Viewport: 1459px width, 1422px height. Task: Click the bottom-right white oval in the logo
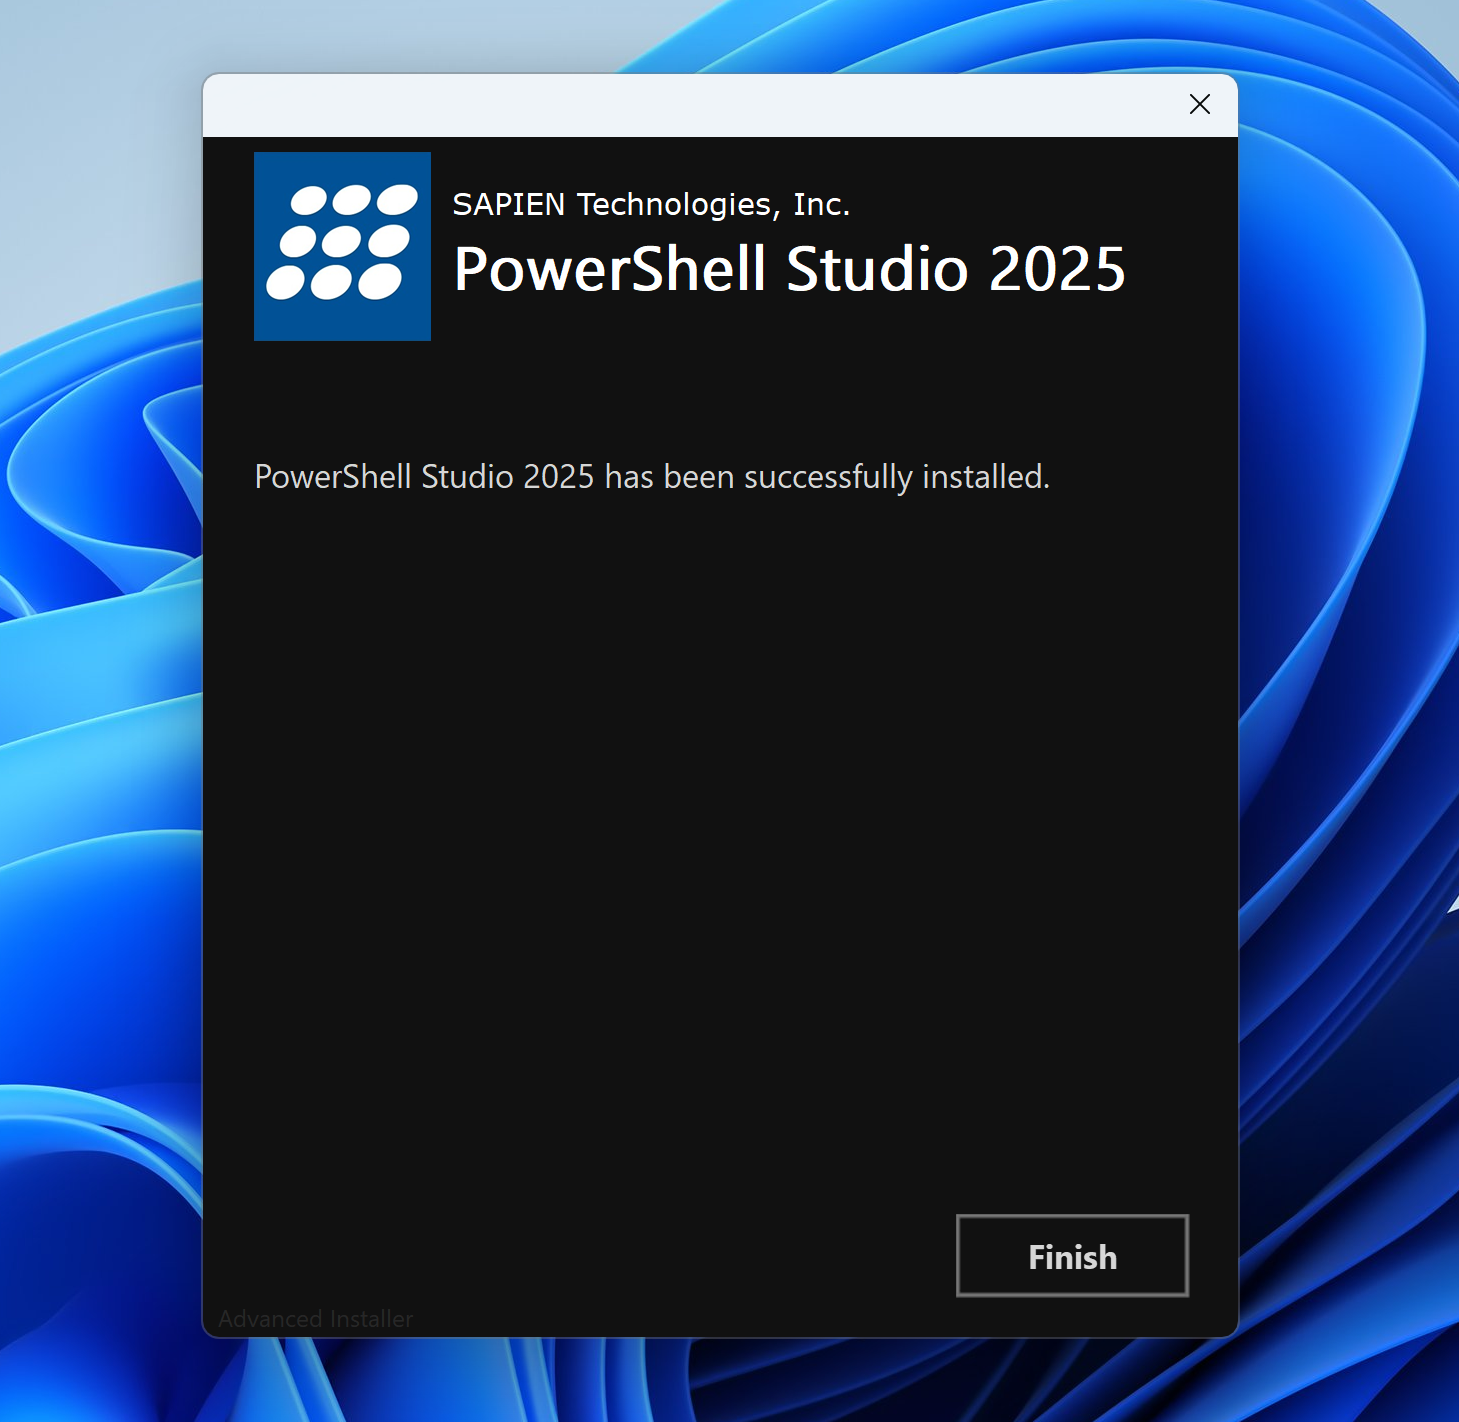380,282
